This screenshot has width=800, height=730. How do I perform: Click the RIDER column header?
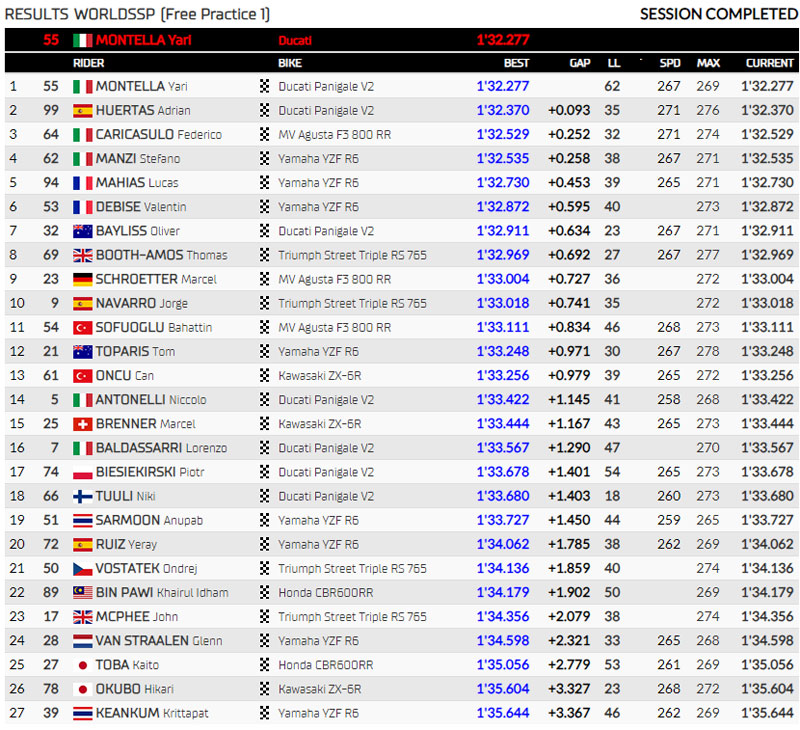point(90,63)
